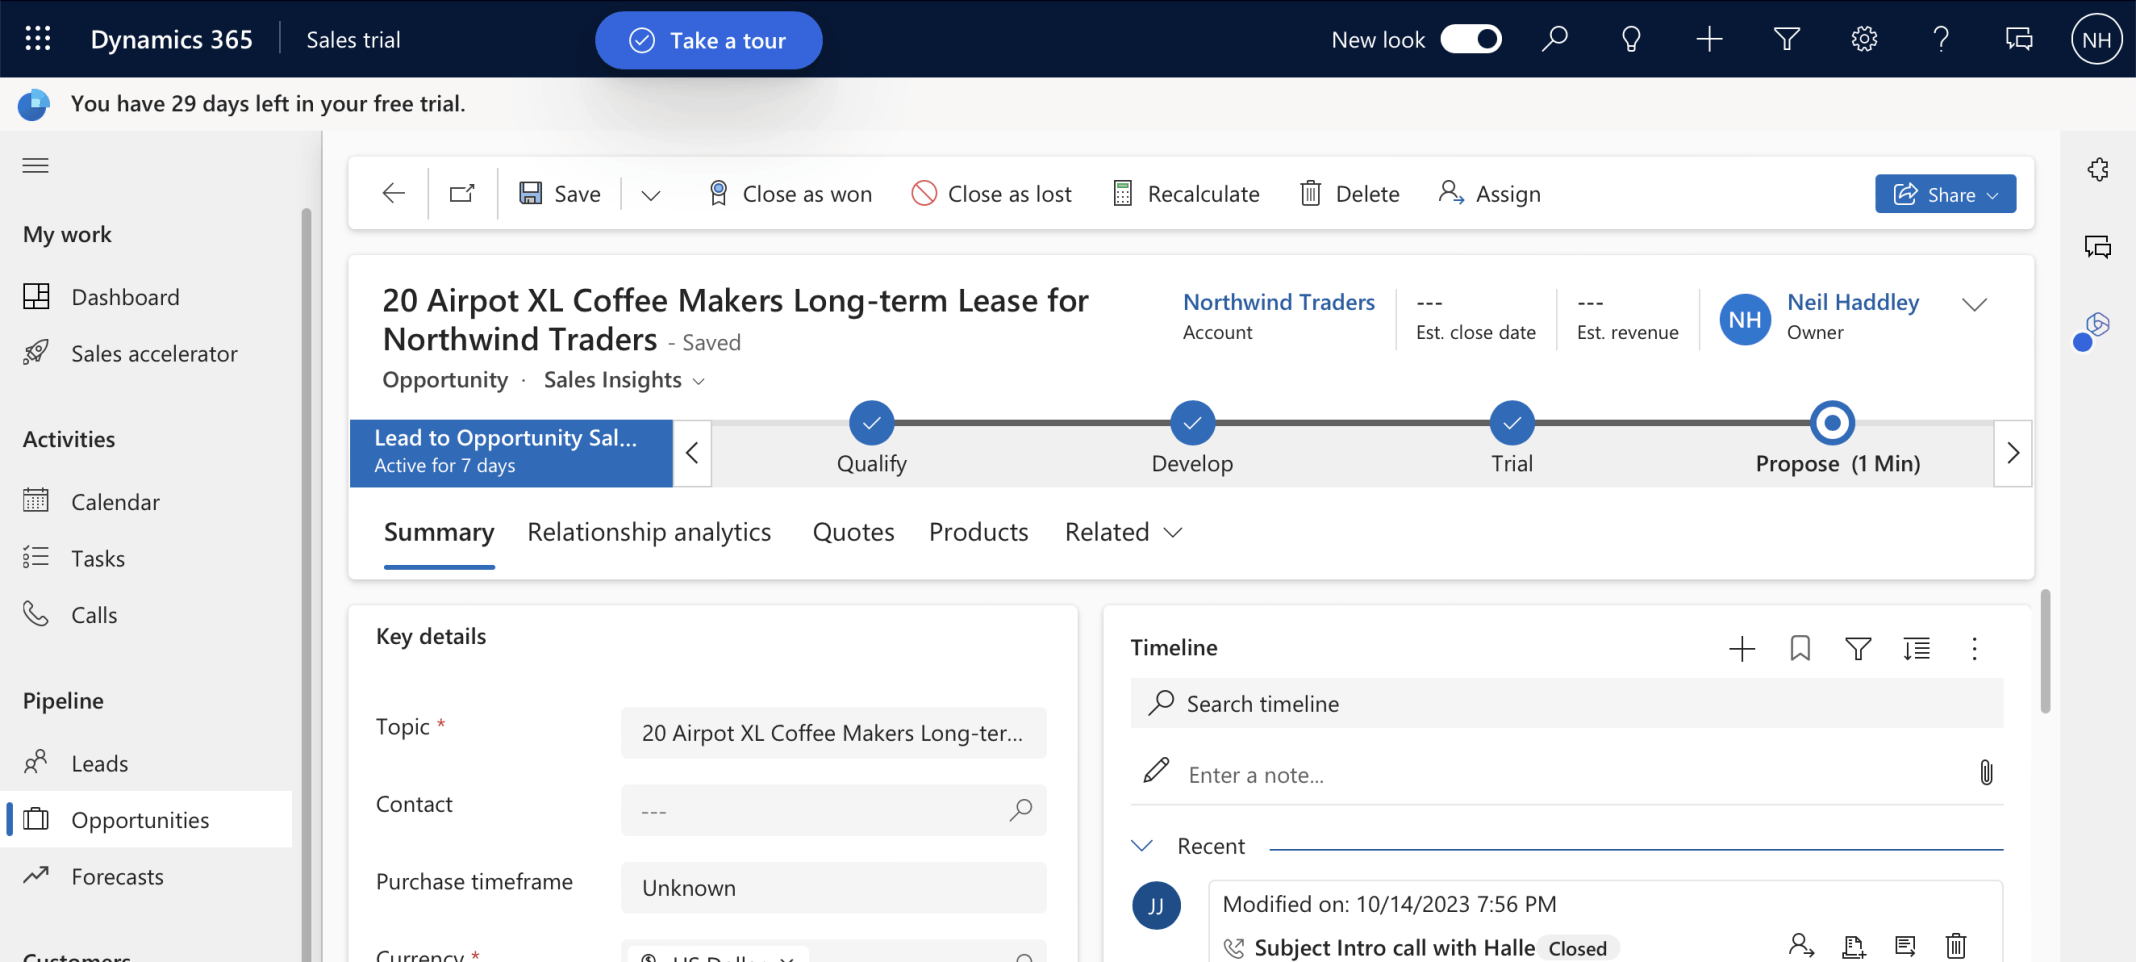
Task: Add a timeline record with plus icon
Action: (x=1741, y=649)
